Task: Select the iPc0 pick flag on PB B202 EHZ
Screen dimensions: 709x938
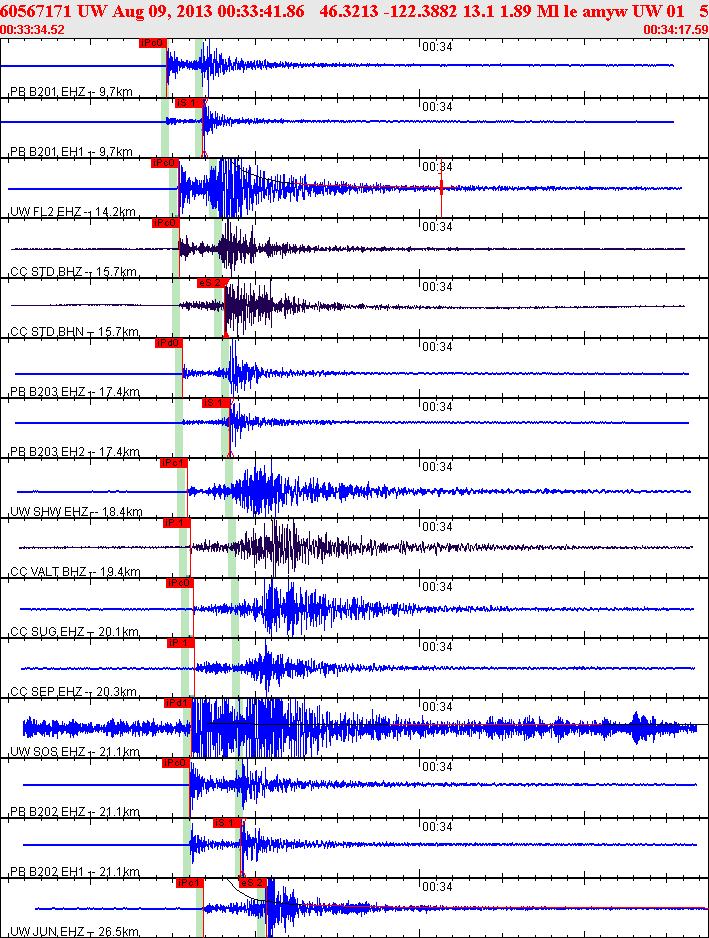Action: [x=176, y=763]
